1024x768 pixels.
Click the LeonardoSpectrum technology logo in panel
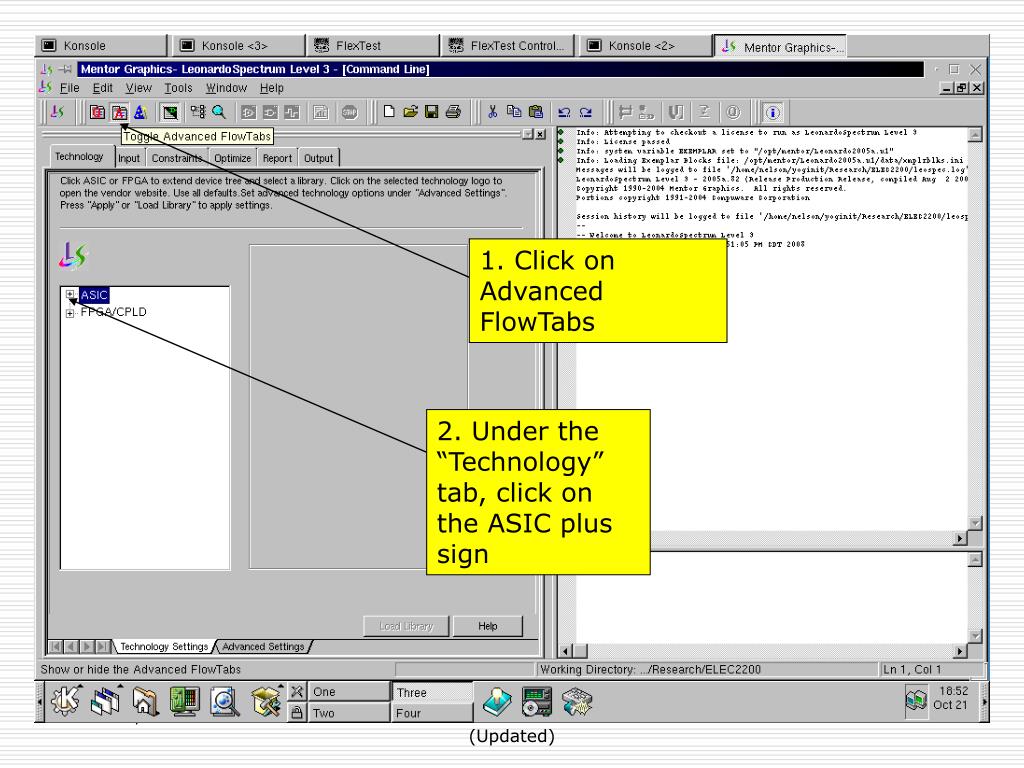(x=73, y=256)
